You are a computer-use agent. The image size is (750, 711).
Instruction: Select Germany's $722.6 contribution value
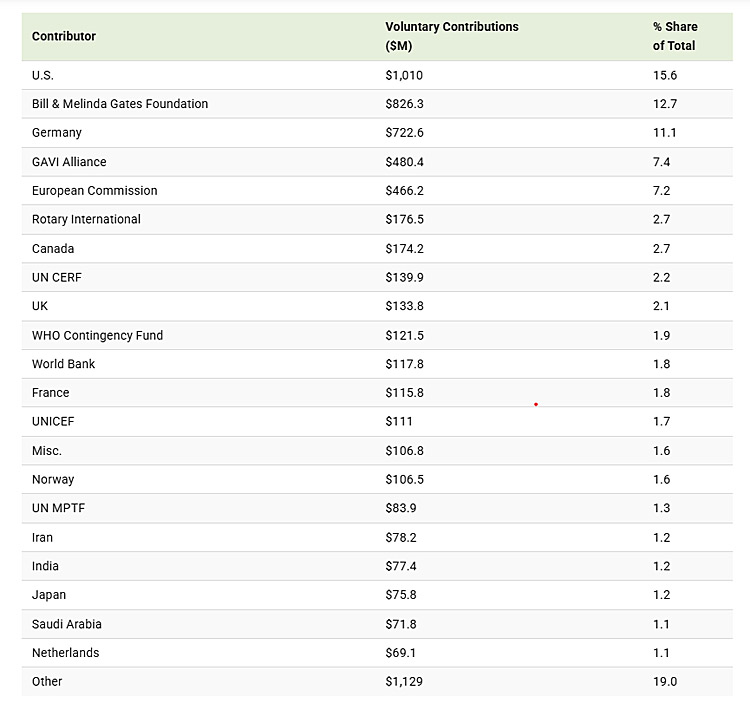click(404, 133)
